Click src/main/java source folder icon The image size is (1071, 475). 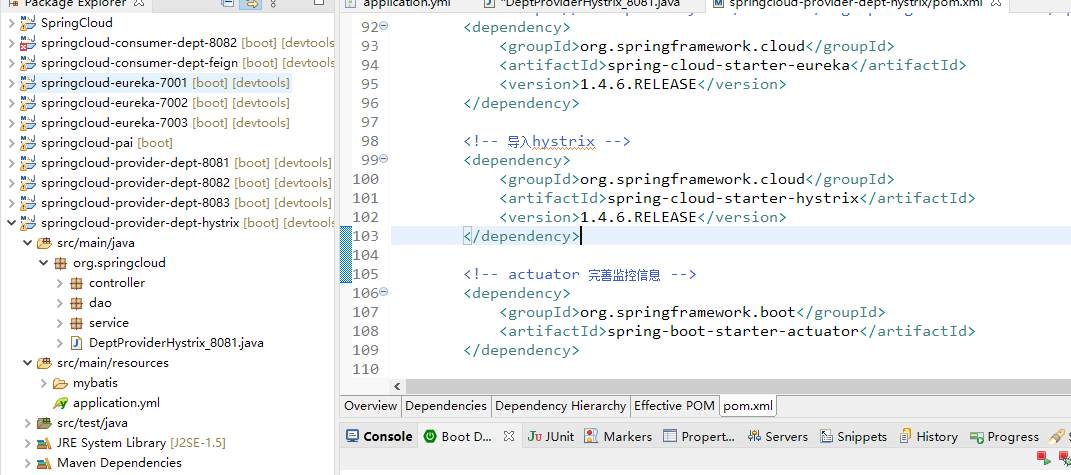pyautogui.click(x=44, y=243)
